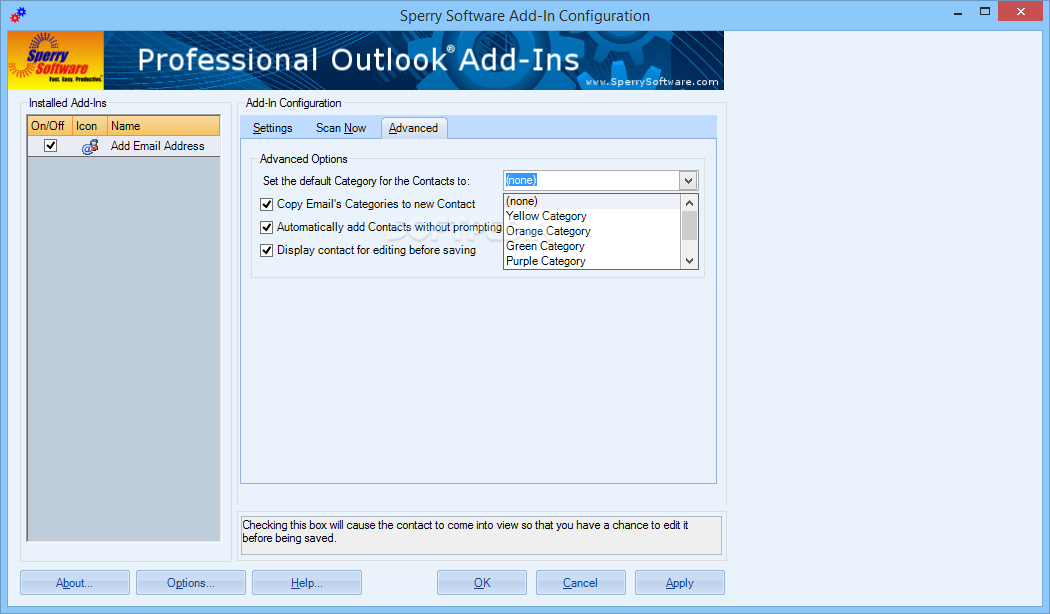Image resolution: width=1050 pixels, height=614 pixels.
Task: Click the Sperry Software gear icon in title bar
Action: click(x=18, y=14)
